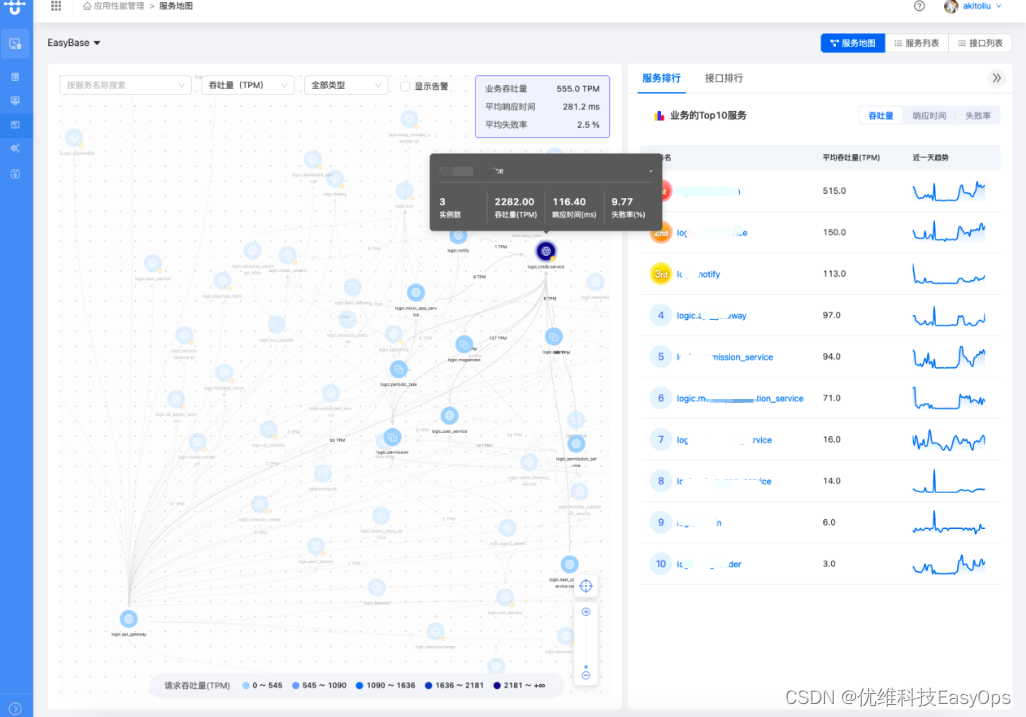
Task: Open the 5th ranked permission_service link
Action: (x=724, y=357)
